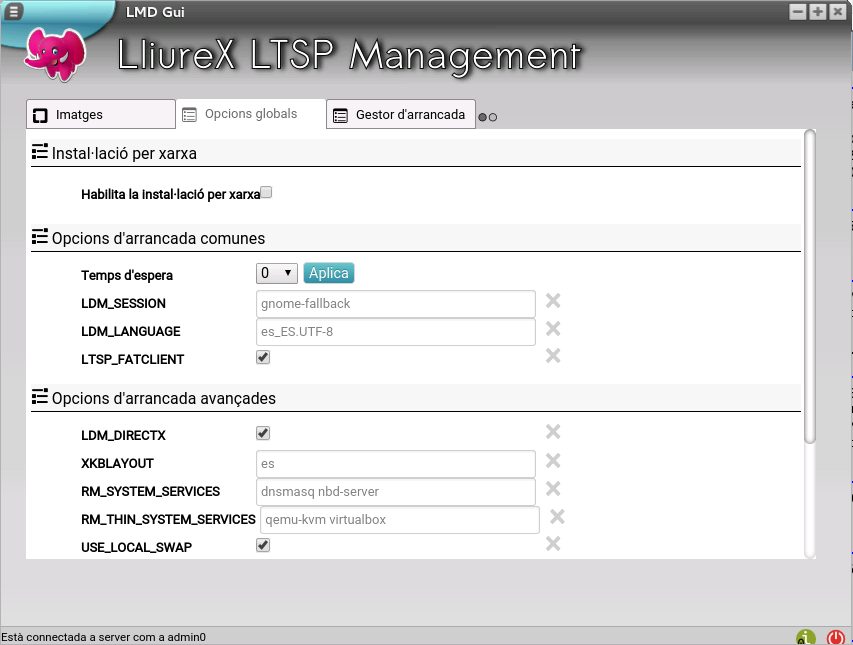Click the RM_SYSTEM_SERVICES text field
Viewport: 853px width, 645px height.
coord(396,492)
